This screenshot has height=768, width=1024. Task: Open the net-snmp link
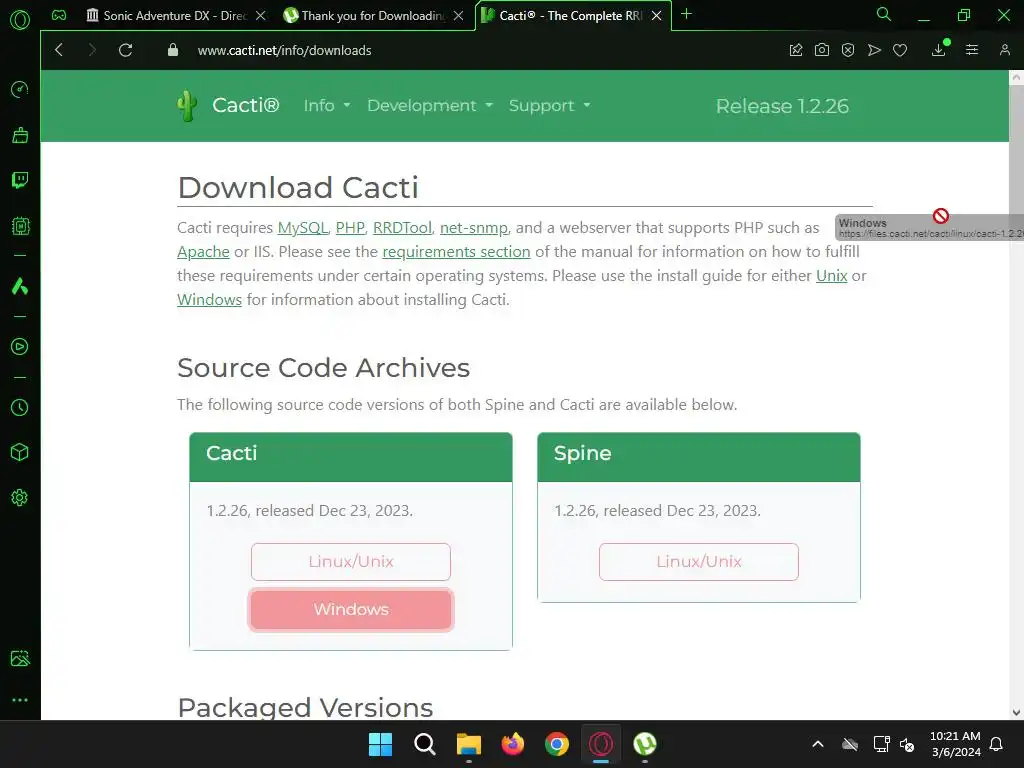473,227
